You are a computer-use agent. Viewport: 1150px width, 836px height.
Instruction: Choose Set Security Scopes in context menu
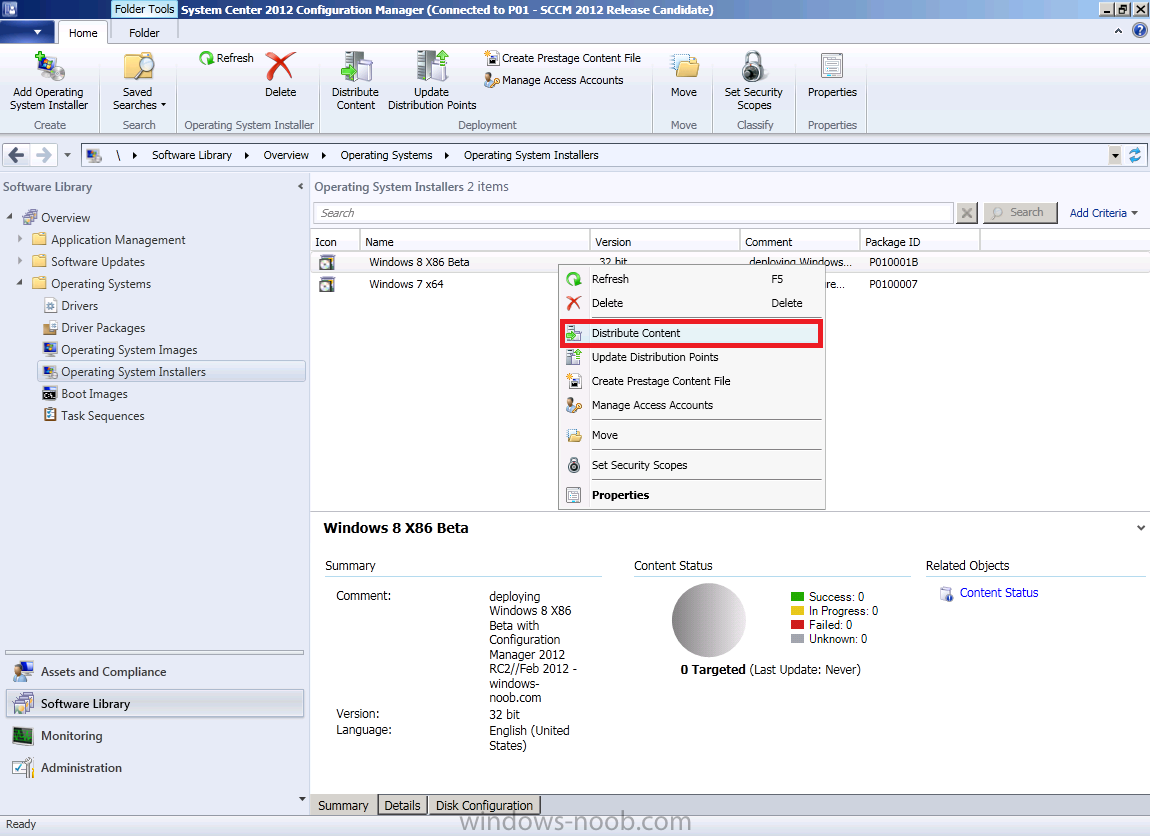[x=692, y=465]
